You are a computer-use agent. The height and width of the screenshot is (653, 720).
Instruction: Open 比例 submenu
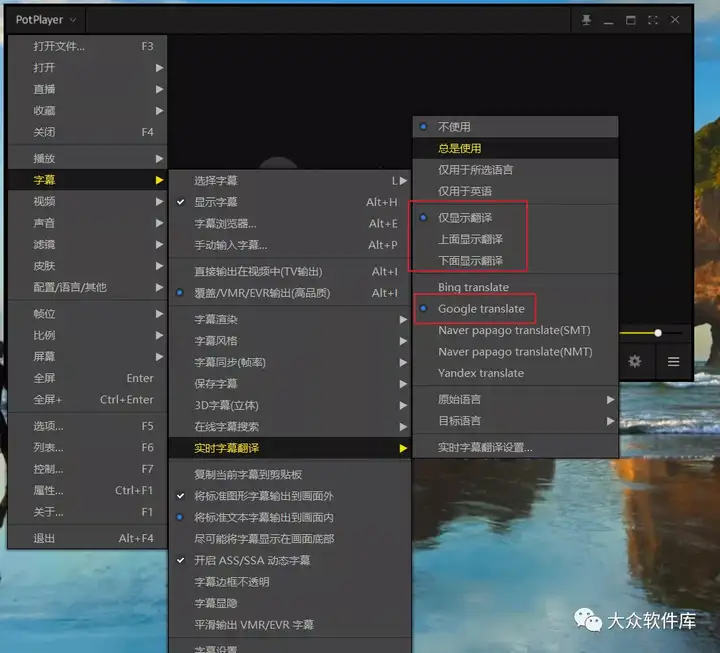[x=87, y=335]
